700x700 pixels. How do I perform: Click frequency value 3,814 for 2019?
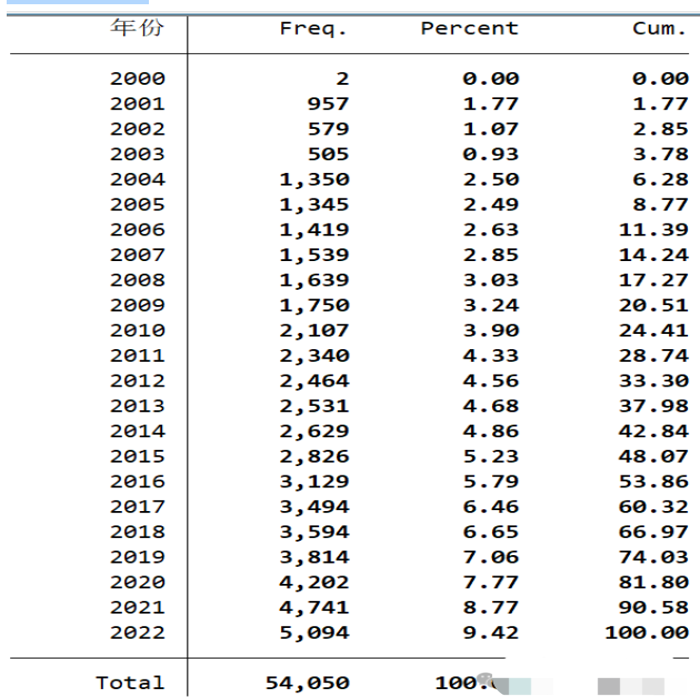click(x=314, y=558)
